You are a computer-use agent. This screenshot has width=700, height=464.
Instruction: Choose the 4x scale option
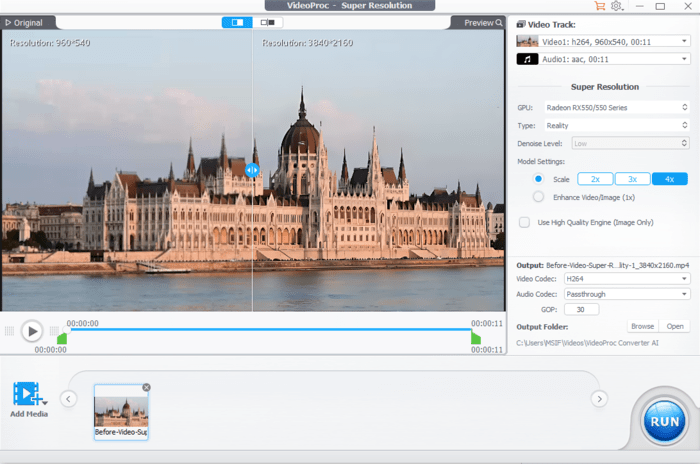click(x=670, y=179)
